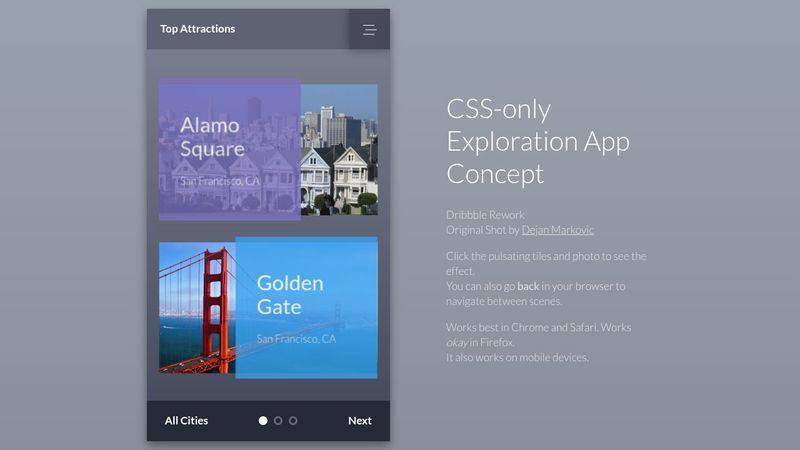
Task: Select the first filled pagination dot
Action: pos(263,421)
